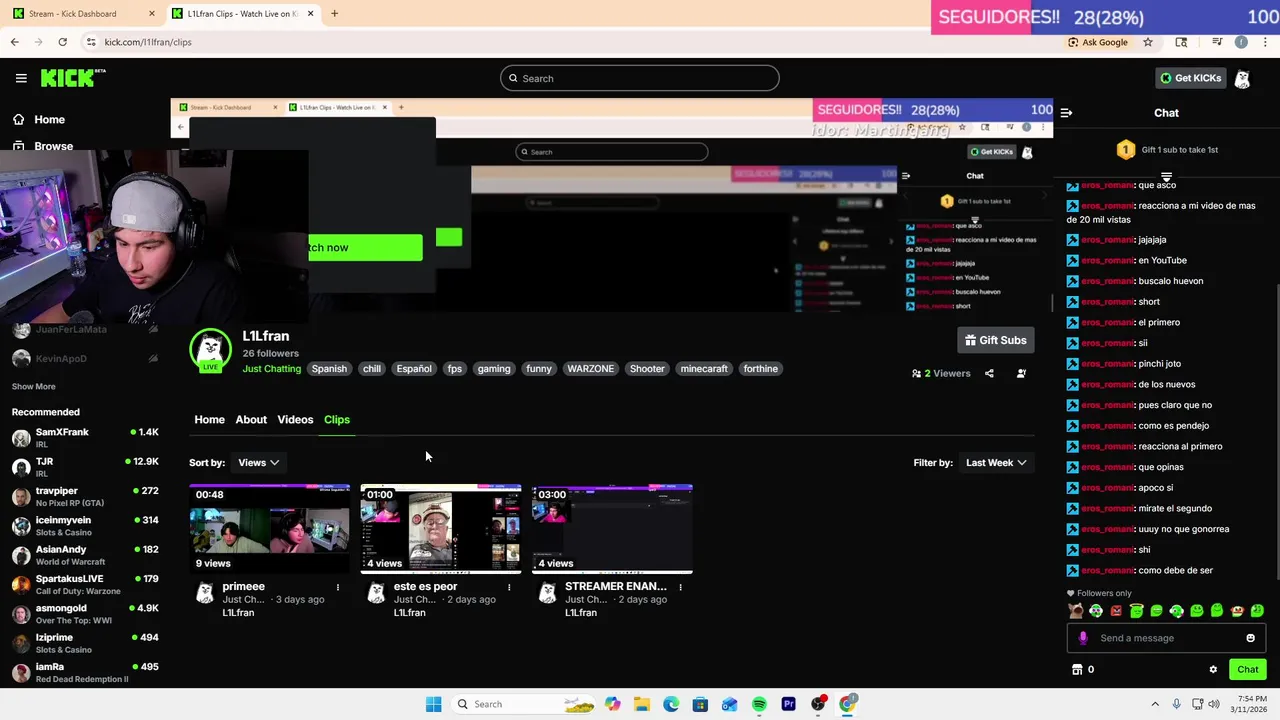Click Show More under followed channels
Viewport: 1280px width, 720px height.
[x=34, y=386]
